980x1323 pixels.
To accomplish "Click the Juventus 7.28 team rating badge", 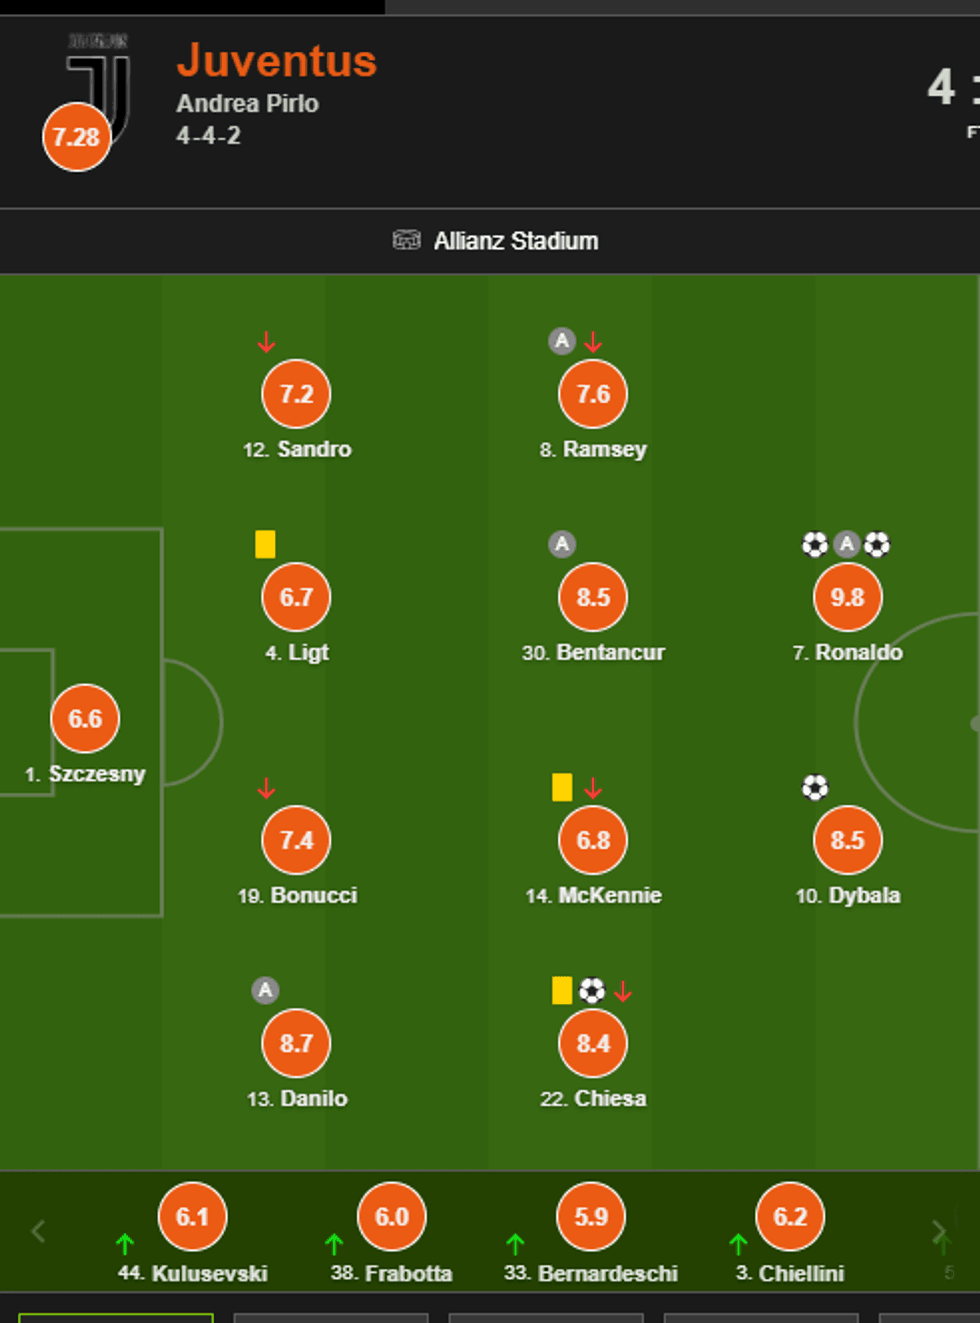I will (76, 137).
